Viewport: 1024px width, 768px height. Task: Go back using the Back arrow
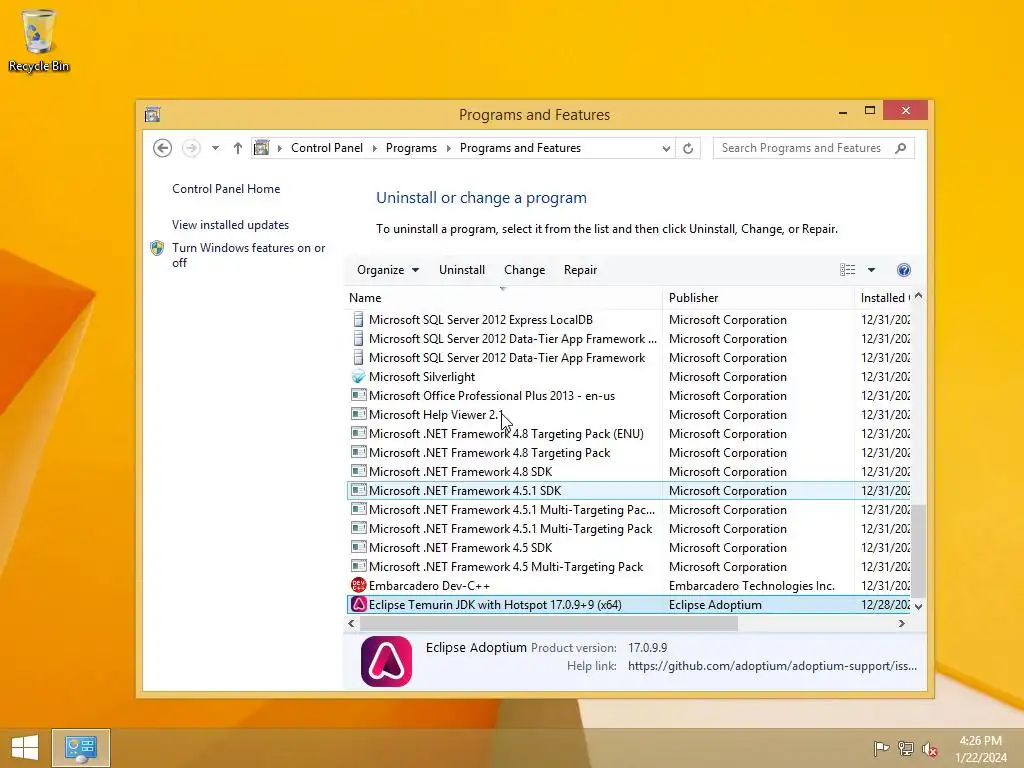pos(163,148)
